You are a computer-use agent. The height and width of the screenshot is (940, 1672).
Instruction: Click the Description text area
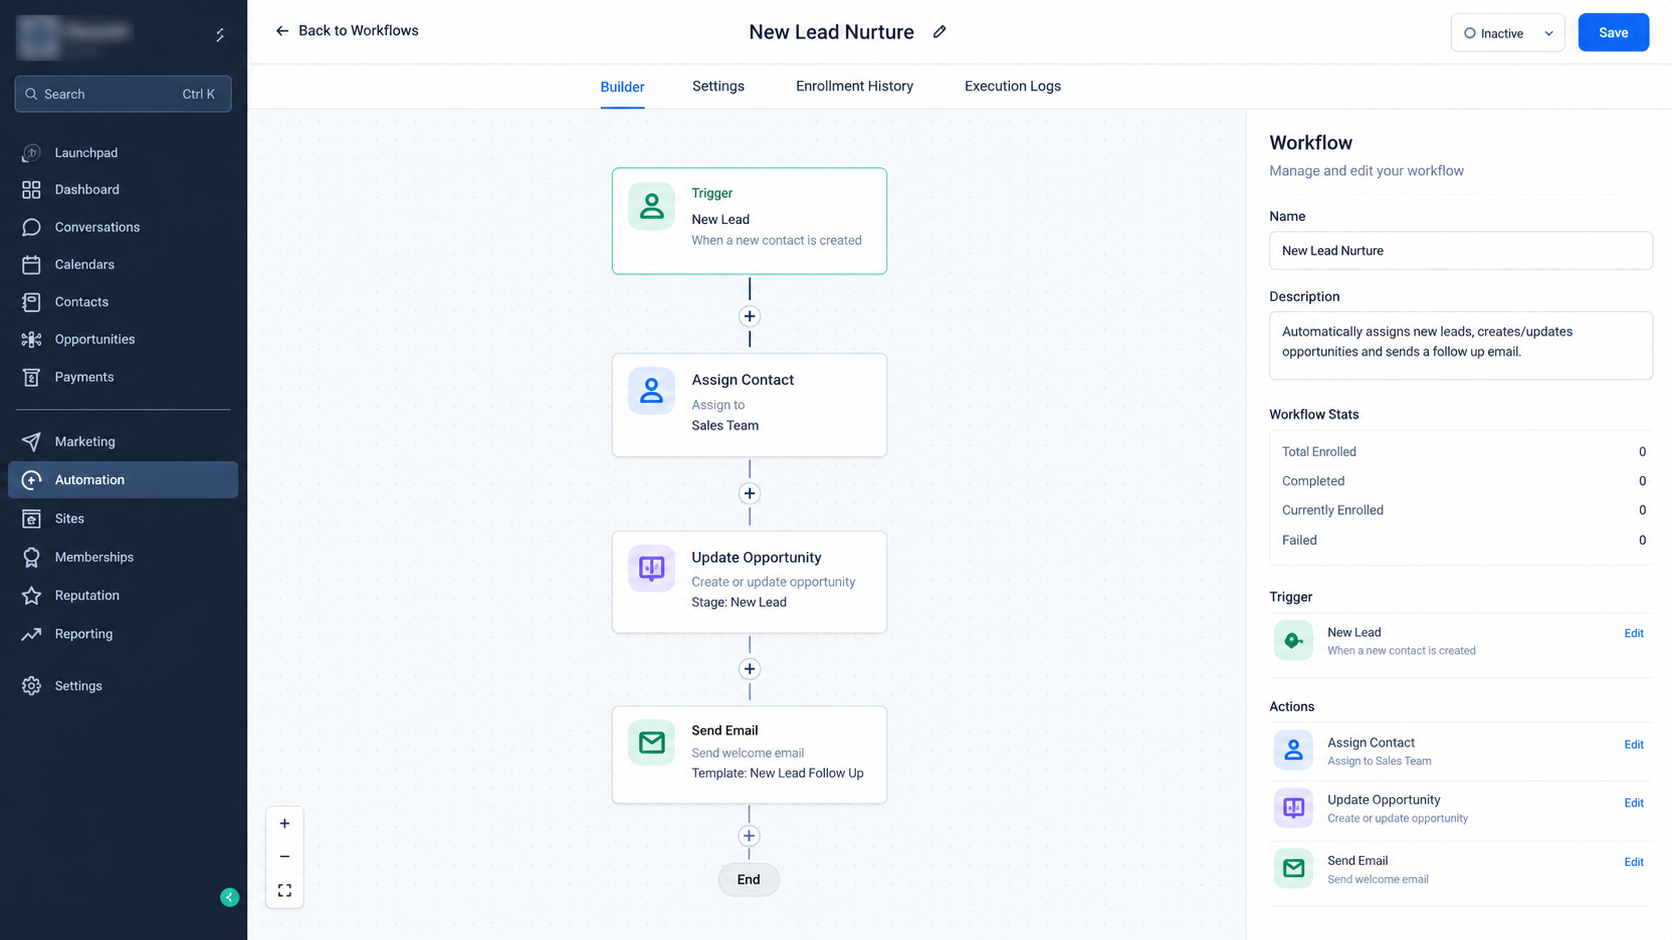point(1460,346)
